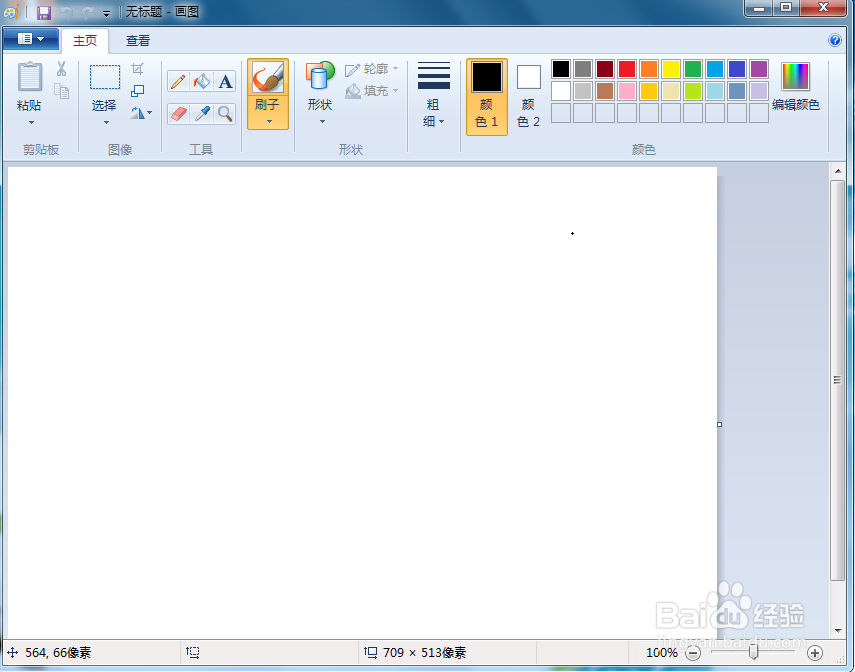Pick the lime green color swatch

tap(693, 91)
